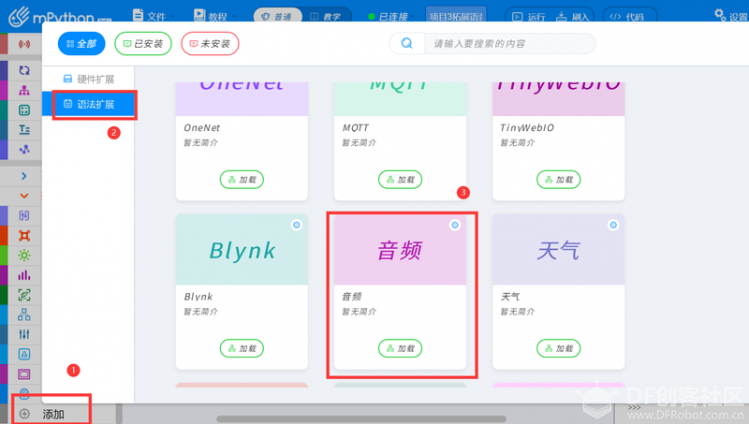Select the 已安装 filter
Screen dimensions: 749x424
pyautogui.click(x=143, y=44)
